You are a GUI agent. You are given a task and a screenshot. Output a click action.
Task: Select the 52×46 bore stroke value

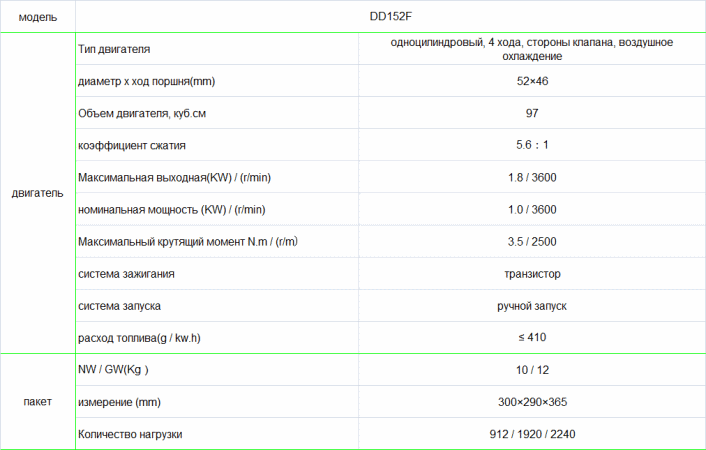point(532,81)
